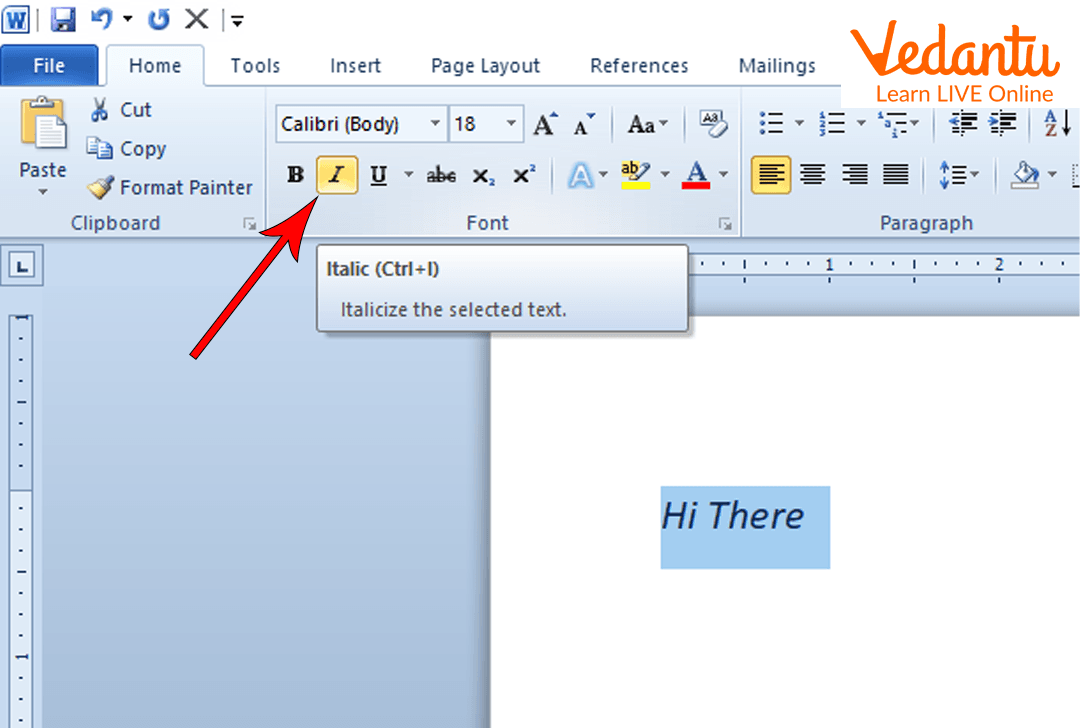Toggle the Italic button off
The image size is (1080, 728).
coord(337,176)
